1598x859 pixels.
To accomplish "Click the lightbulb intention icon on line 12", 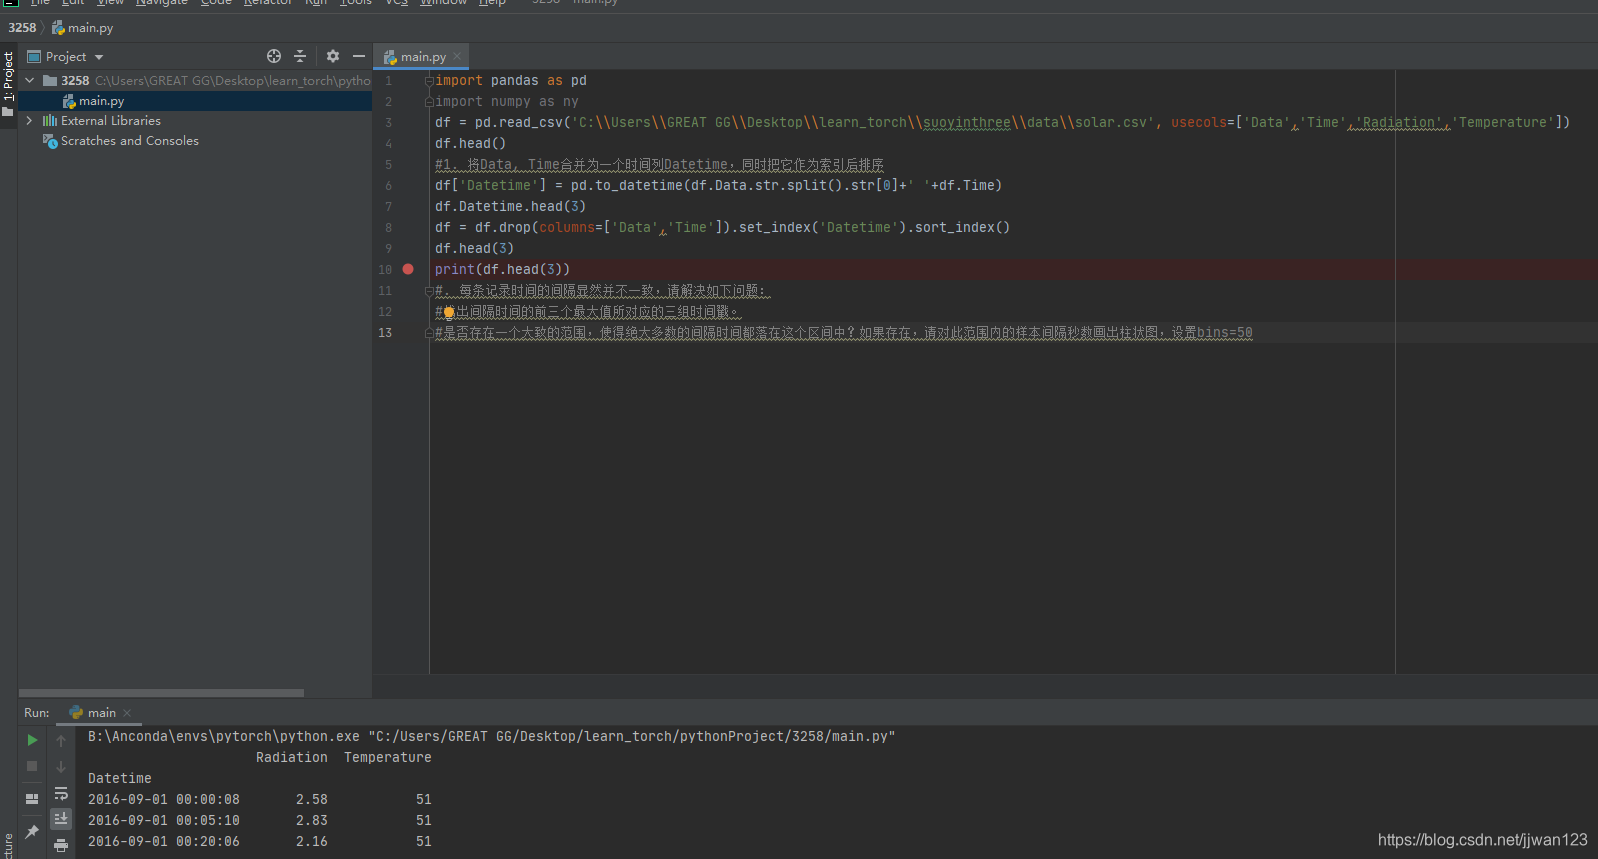I will pyautogui.click(x=448, y=312).
